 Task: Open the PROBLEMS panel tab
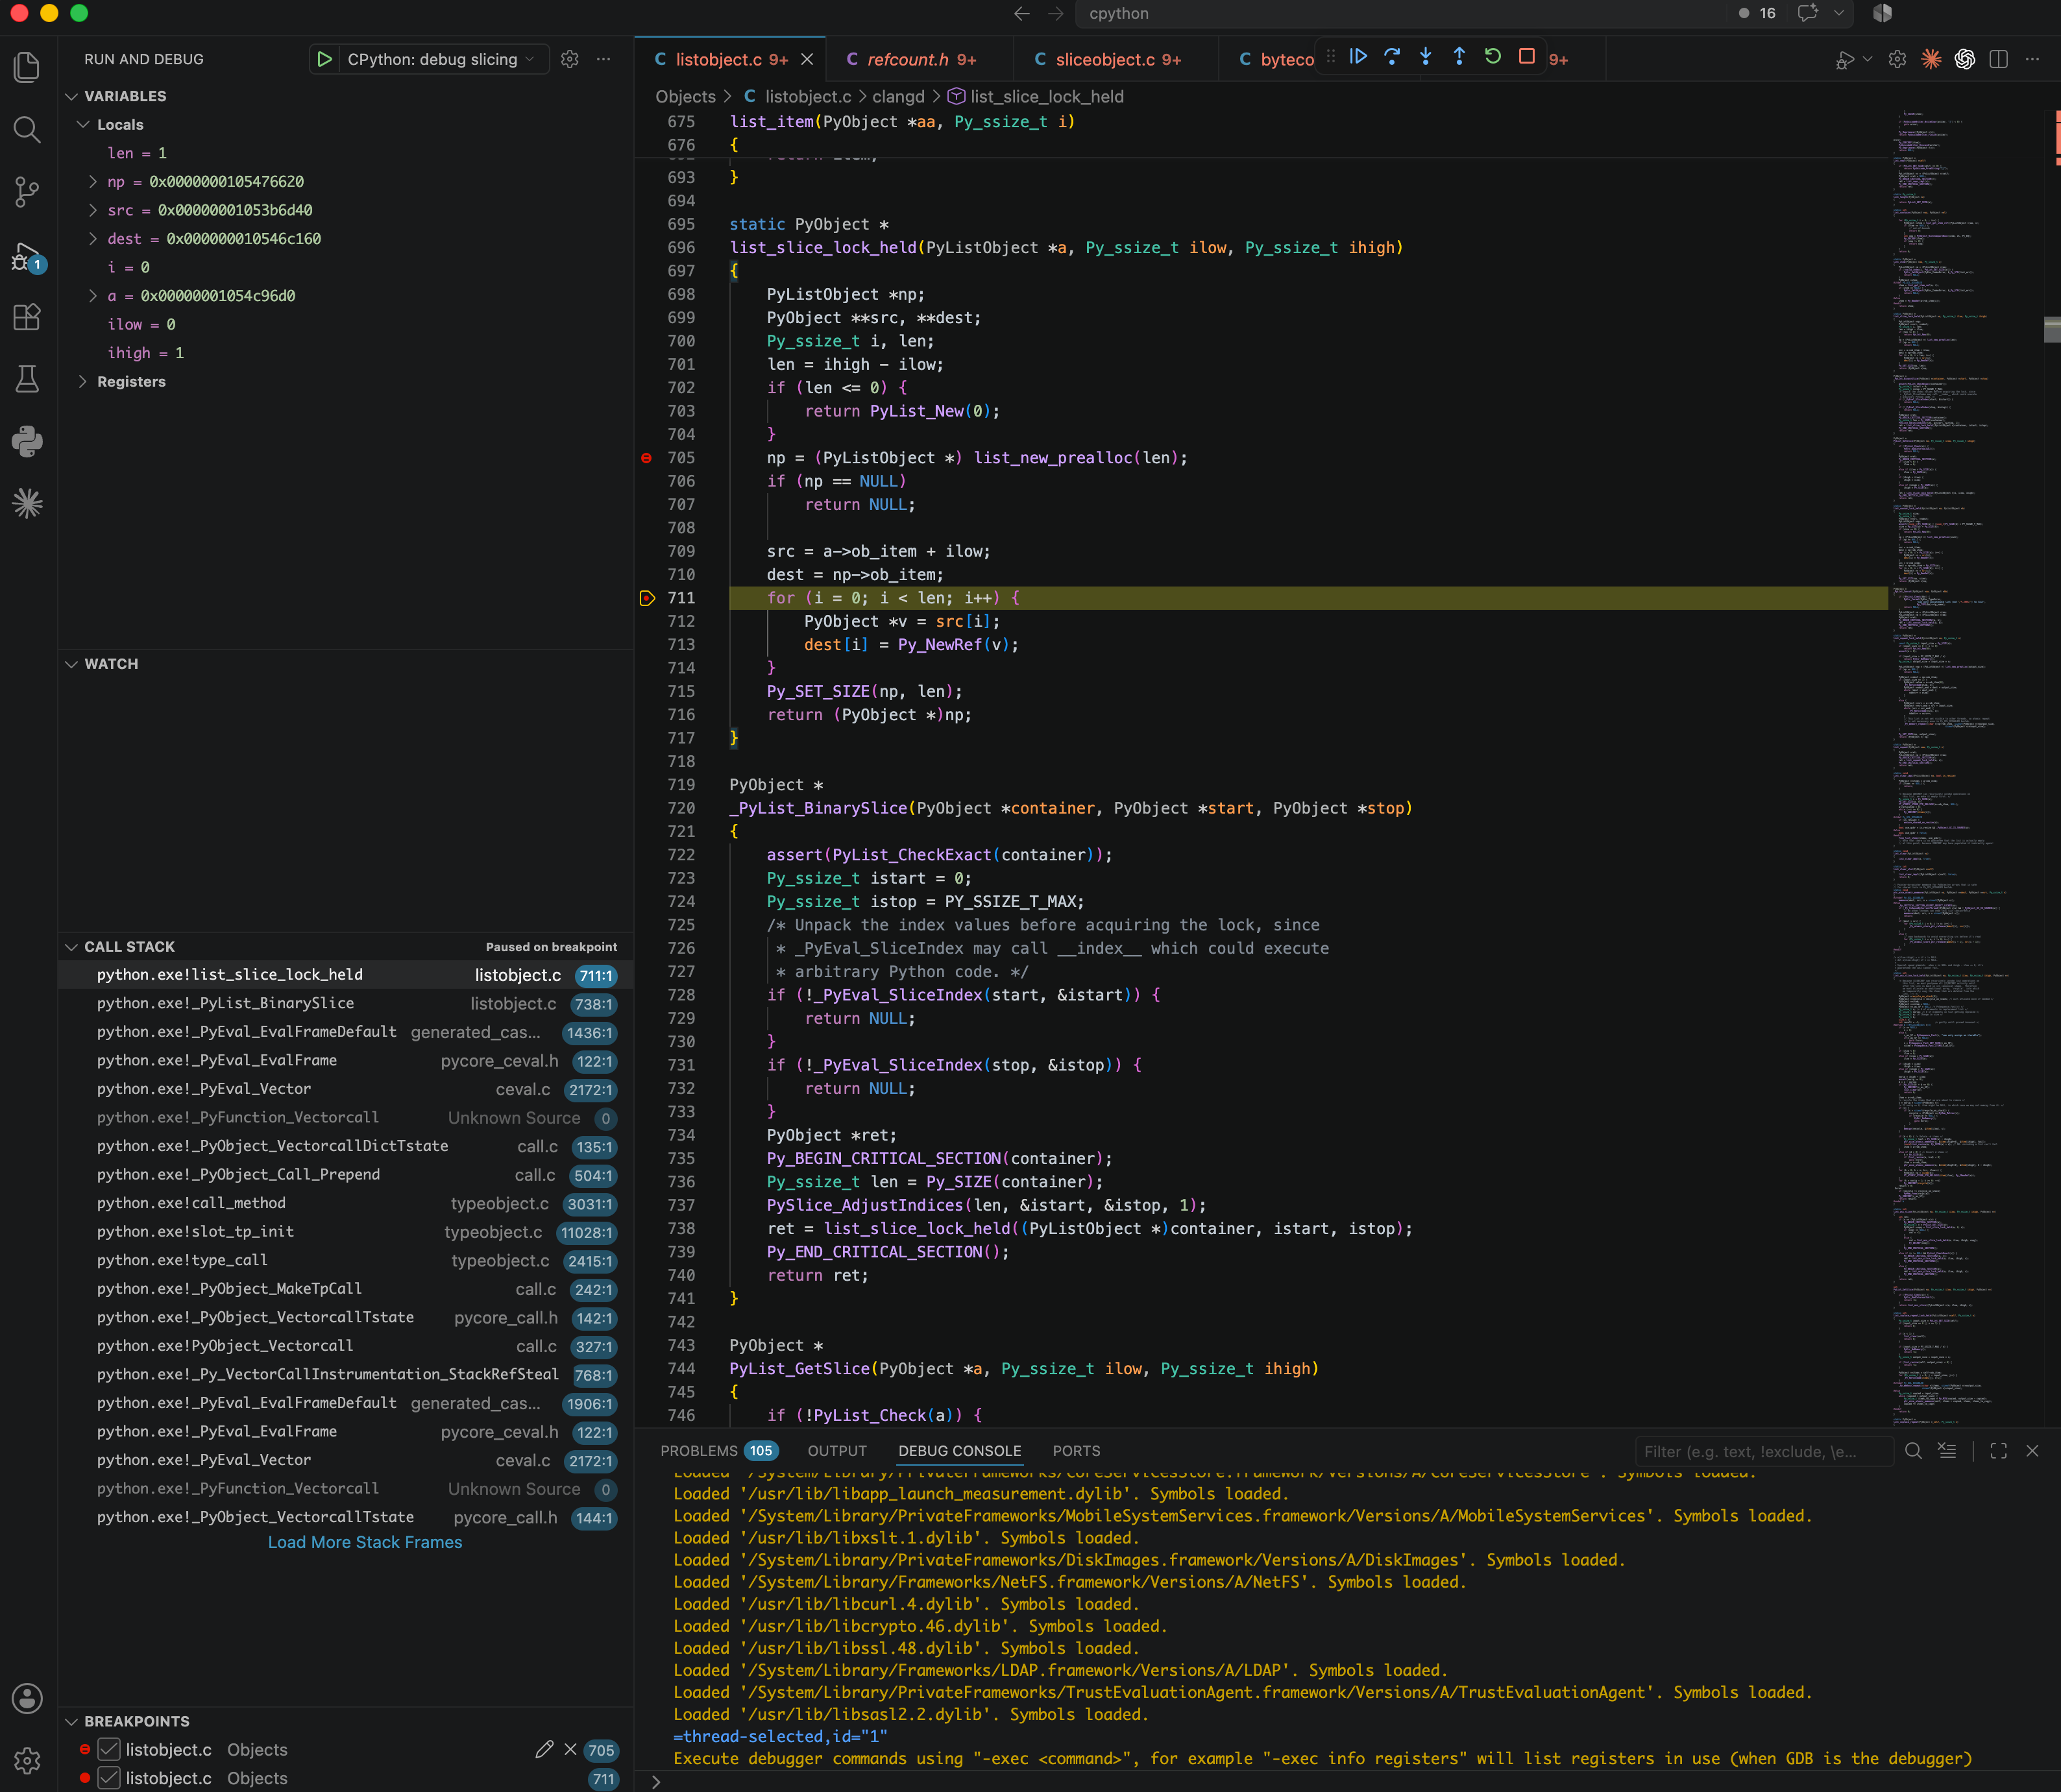pyautogui.click(x=719, y=1451)
